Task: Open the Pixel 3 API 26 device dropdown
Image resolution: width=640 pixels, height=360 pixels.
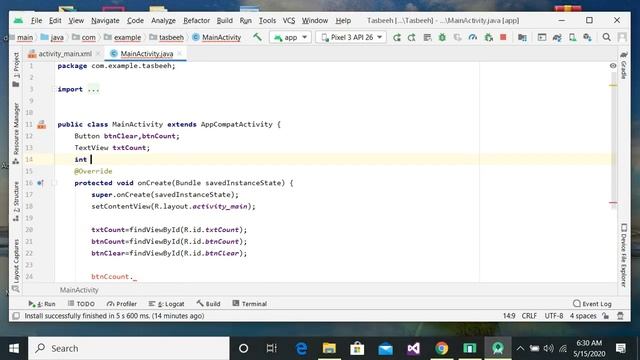Action: pyautogui.click(x=351, y=37)
